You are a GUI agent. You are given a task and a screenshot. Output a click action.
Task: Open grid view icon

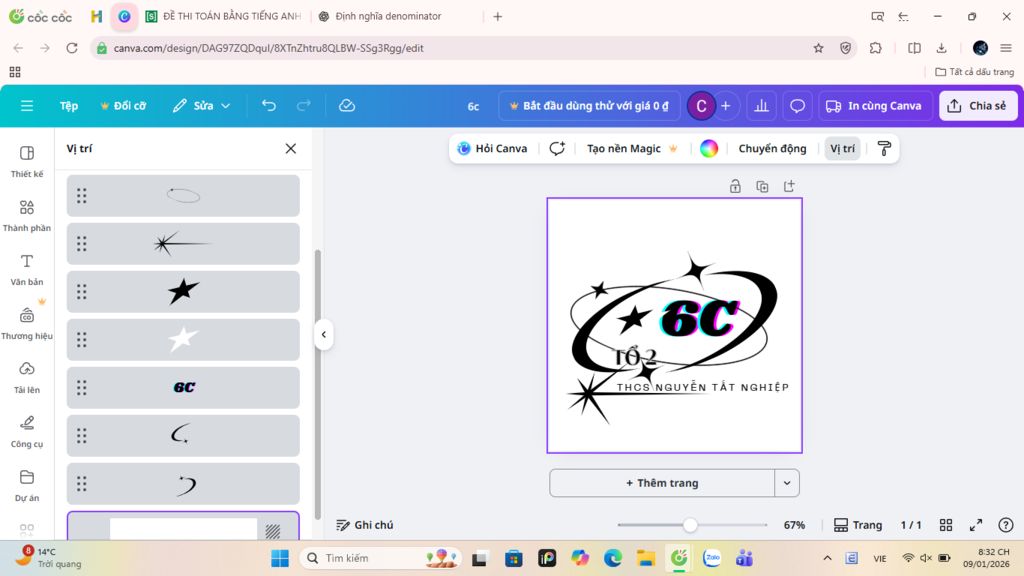(x=946, y=524)
